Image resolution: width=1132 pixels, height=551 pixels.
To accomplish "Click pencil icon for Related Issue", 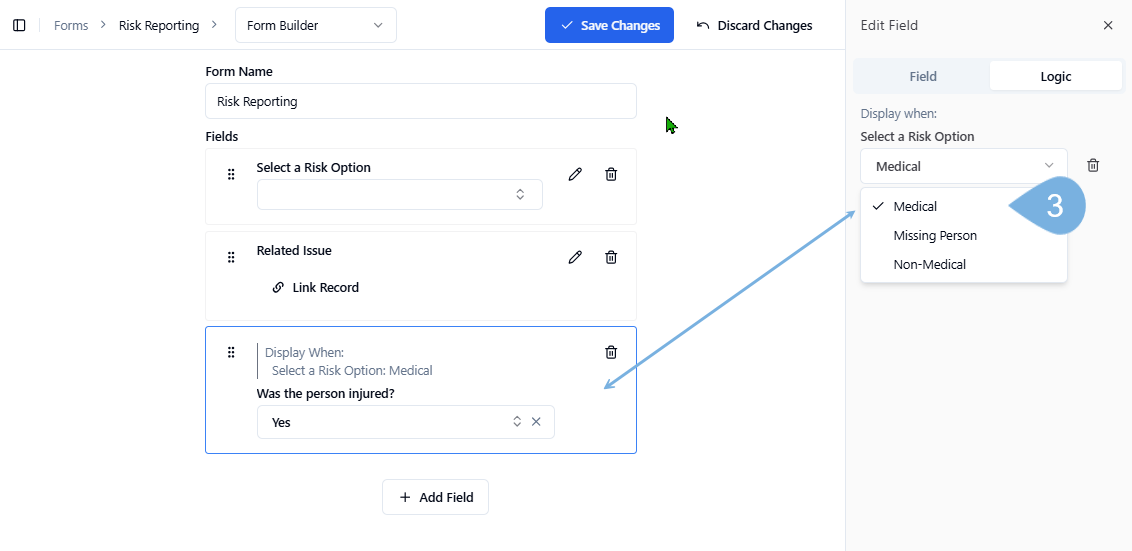I will pyautogui.click(x=575, y=257).
